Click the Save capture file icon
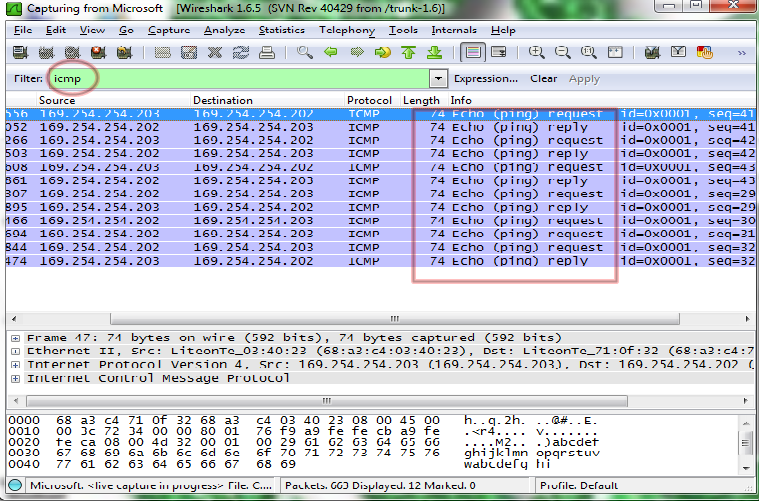 pyautogui.click(x=189, y=52)
